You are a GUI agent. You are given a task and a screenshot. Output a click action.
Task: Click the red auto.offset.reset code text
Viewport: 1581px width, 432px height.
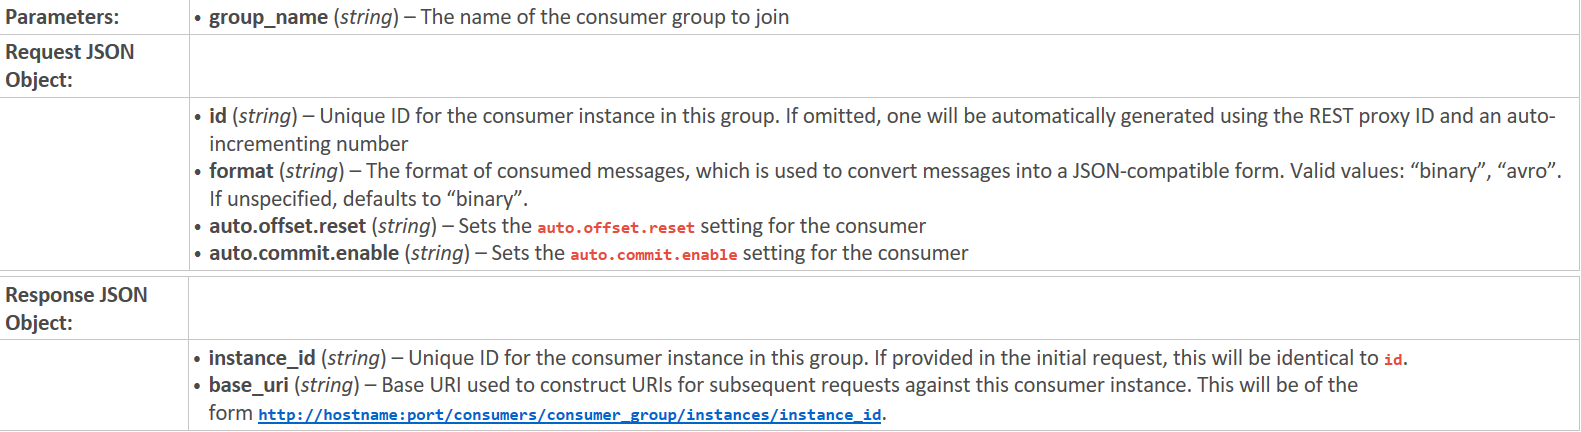[x=616, y=227]
